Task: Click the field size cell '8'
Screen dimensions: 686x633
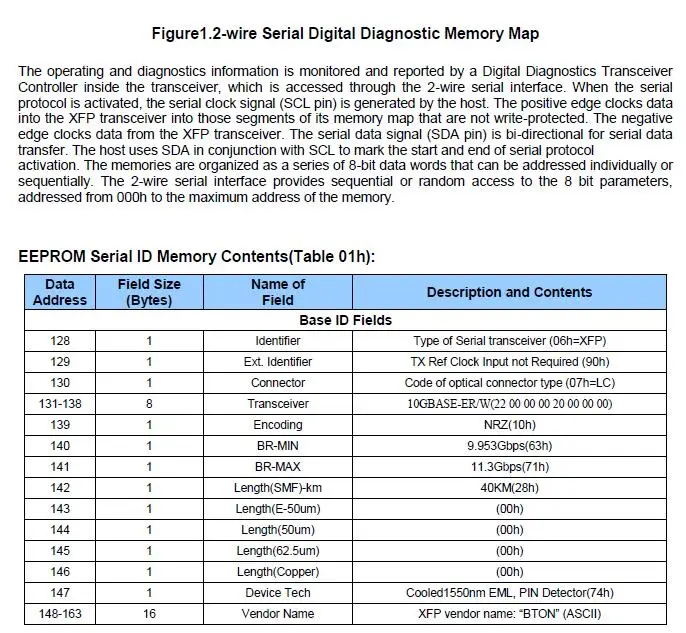Action: pos(149,404)
